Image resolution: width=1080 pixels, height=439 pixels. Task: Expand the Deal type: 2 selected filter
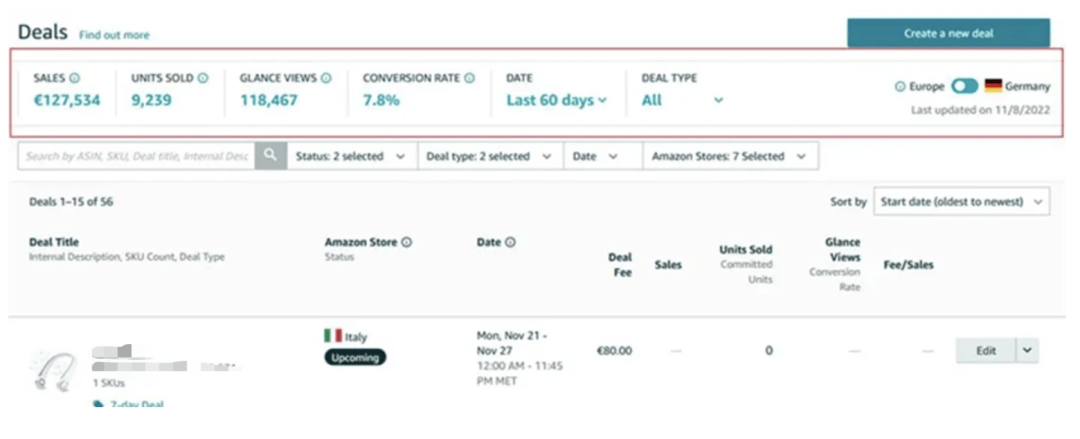489,156
